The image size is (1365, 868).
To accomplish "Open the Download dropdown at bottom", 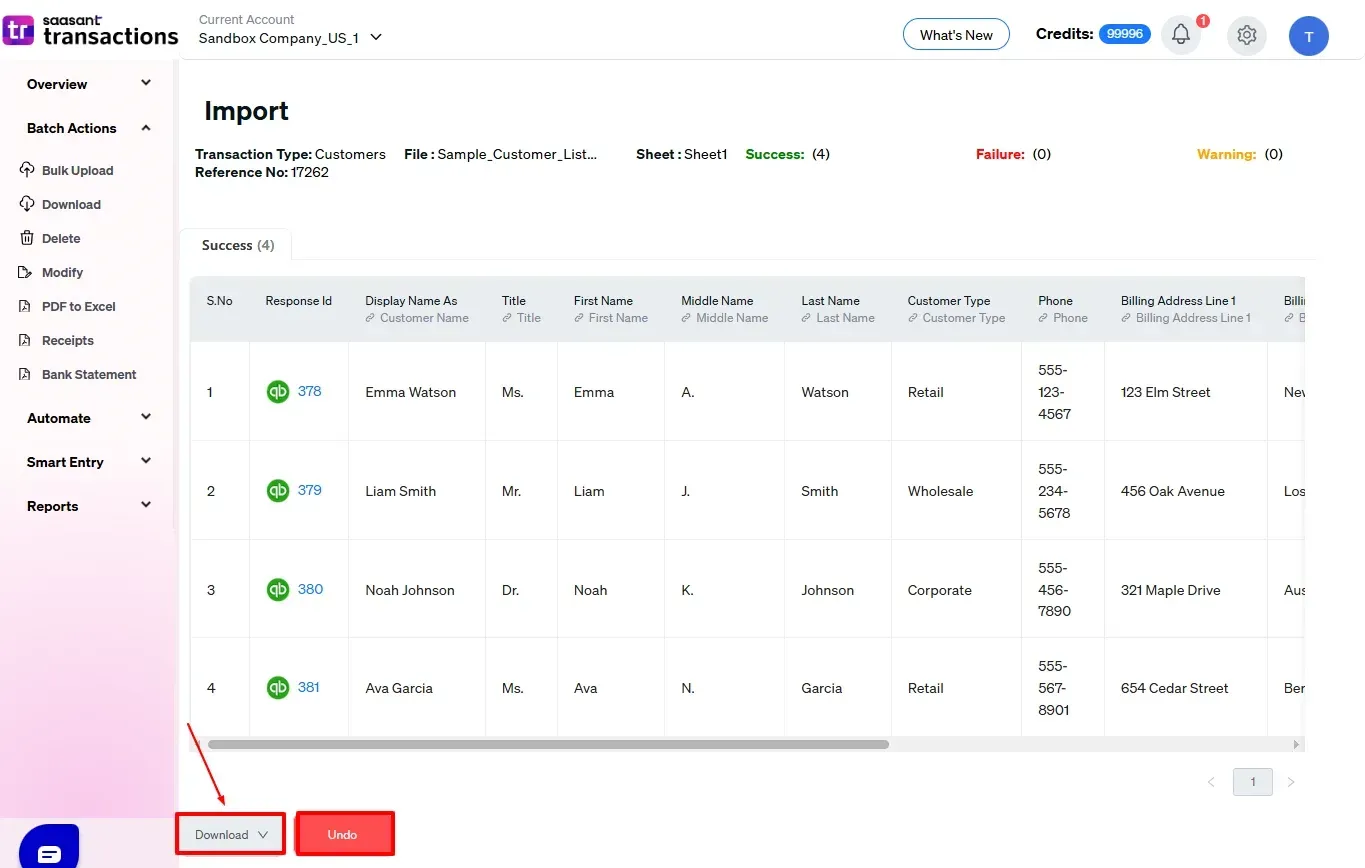I will coord(231,834).
